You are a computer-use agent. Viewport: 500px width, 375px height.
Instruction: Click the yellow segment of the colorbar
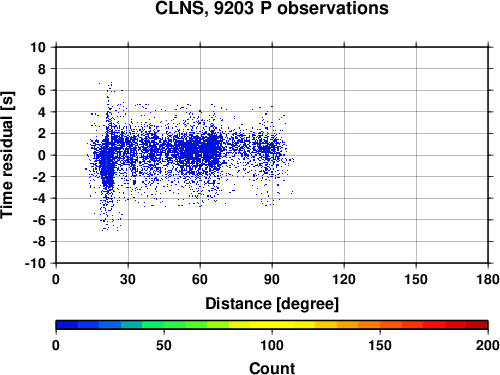(272, 325)
